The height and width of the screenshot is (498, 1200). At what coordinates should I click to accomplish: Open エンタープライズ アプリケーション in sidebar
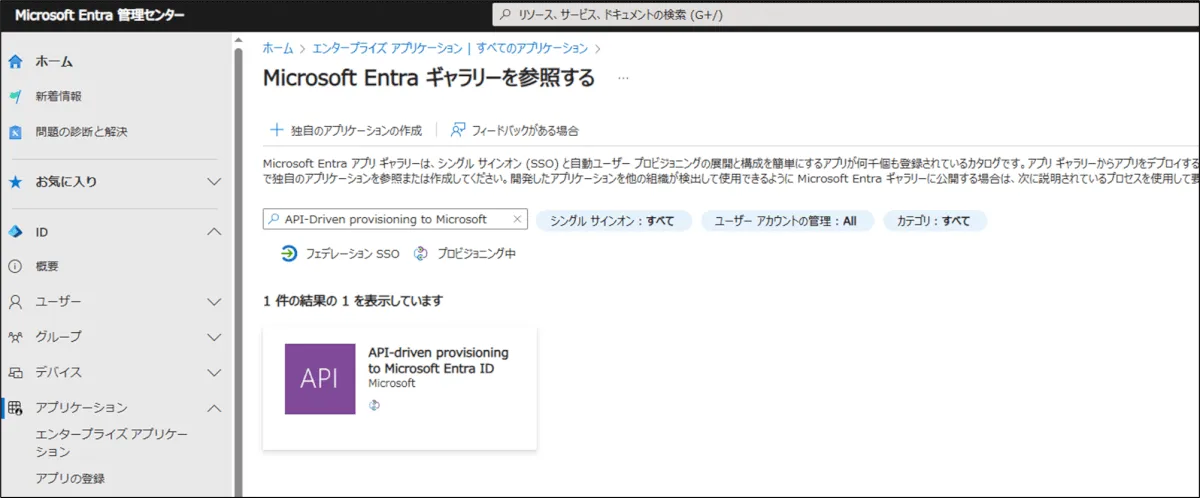tap(111, 443)
